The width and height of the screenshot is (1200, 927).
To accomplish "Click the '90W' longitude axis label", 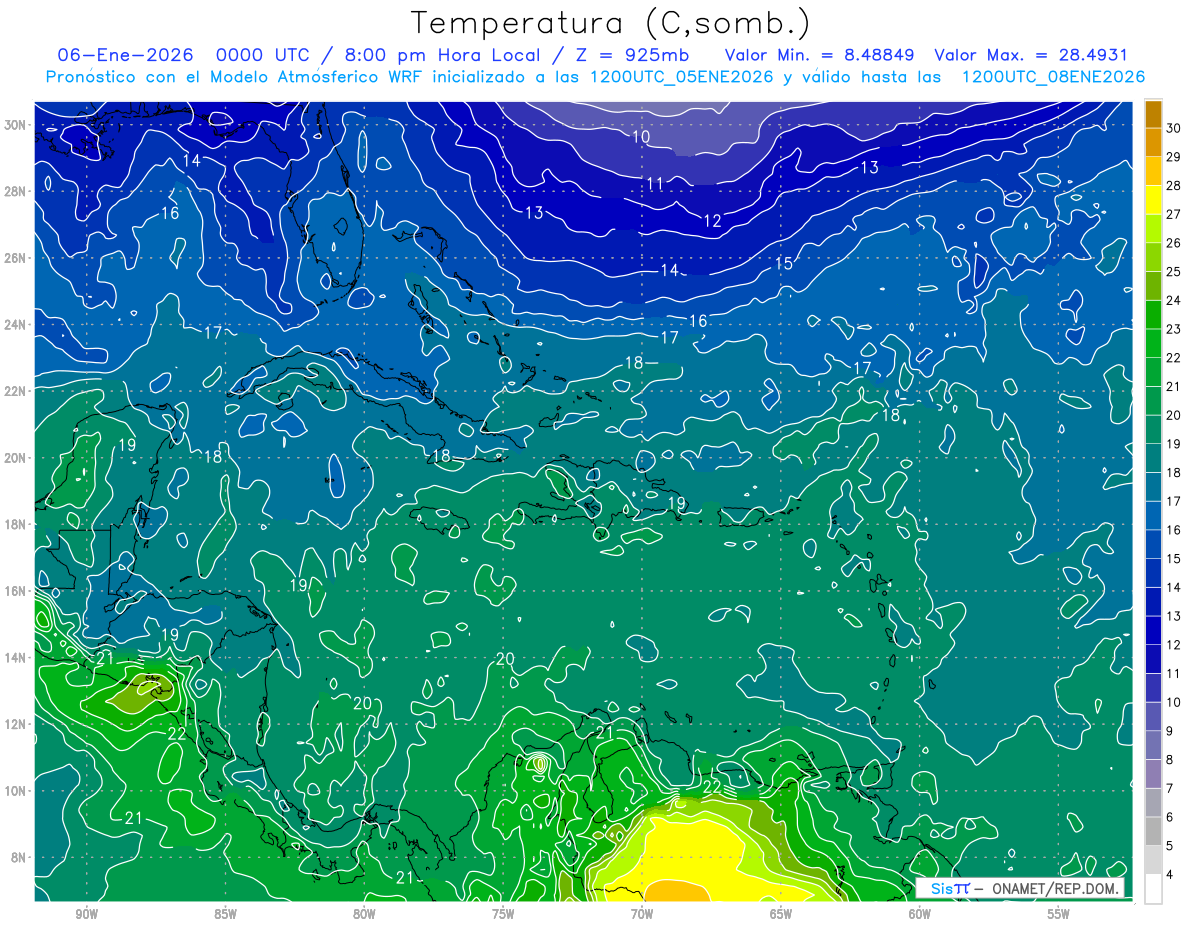I will [x=87, y=914].
